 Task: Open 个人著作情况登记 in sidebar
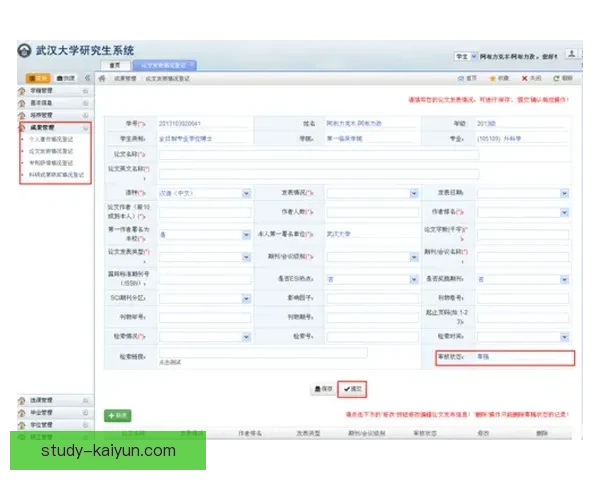51,139
